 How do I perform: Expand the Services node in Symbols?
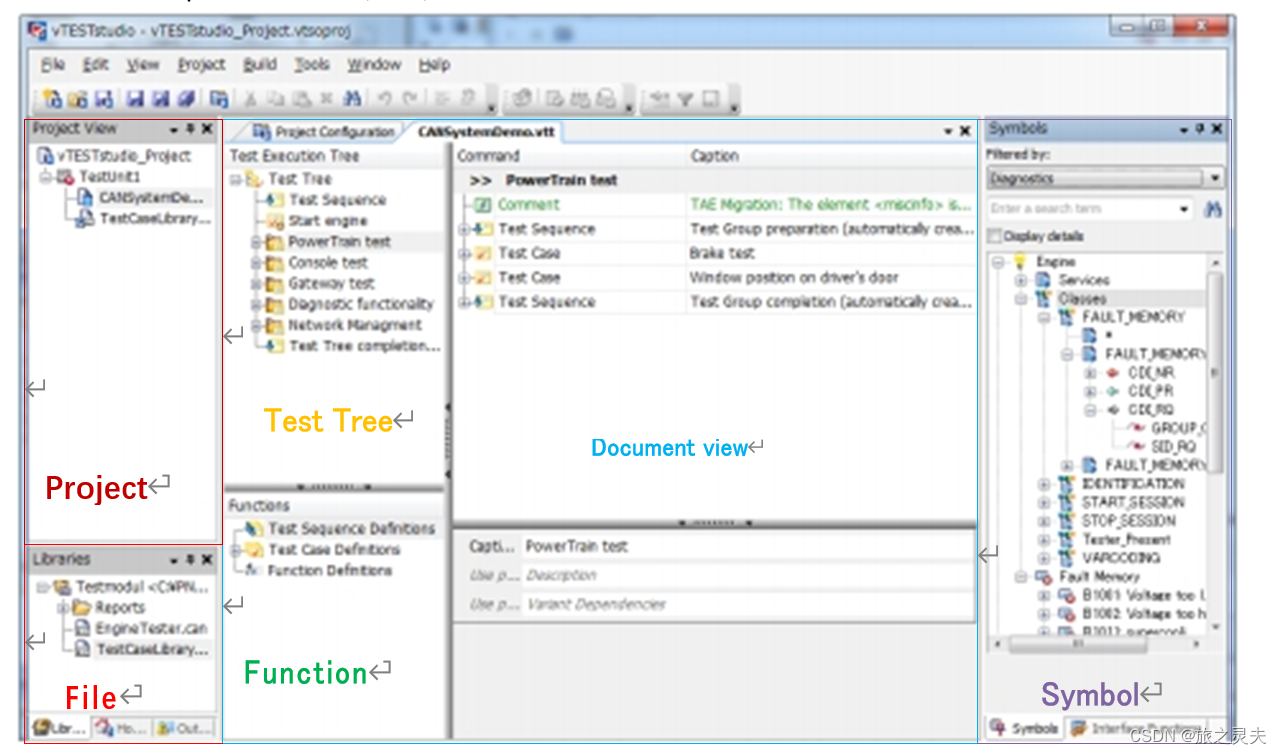1021,280
